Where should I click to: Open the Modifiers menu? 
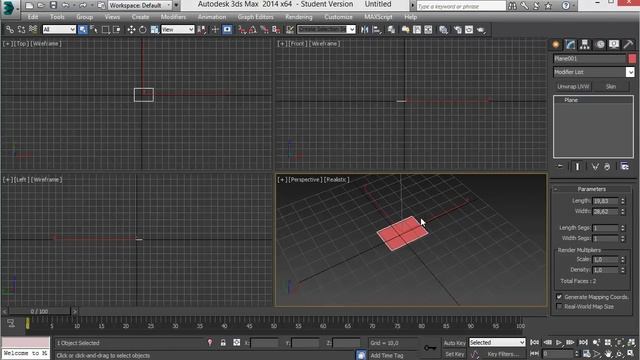click(173, 17)
